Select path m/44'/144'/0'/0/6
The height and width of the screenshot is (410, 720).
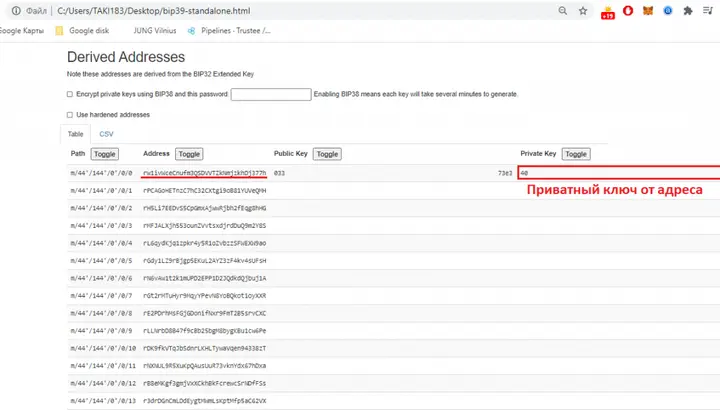coord(101,278)
